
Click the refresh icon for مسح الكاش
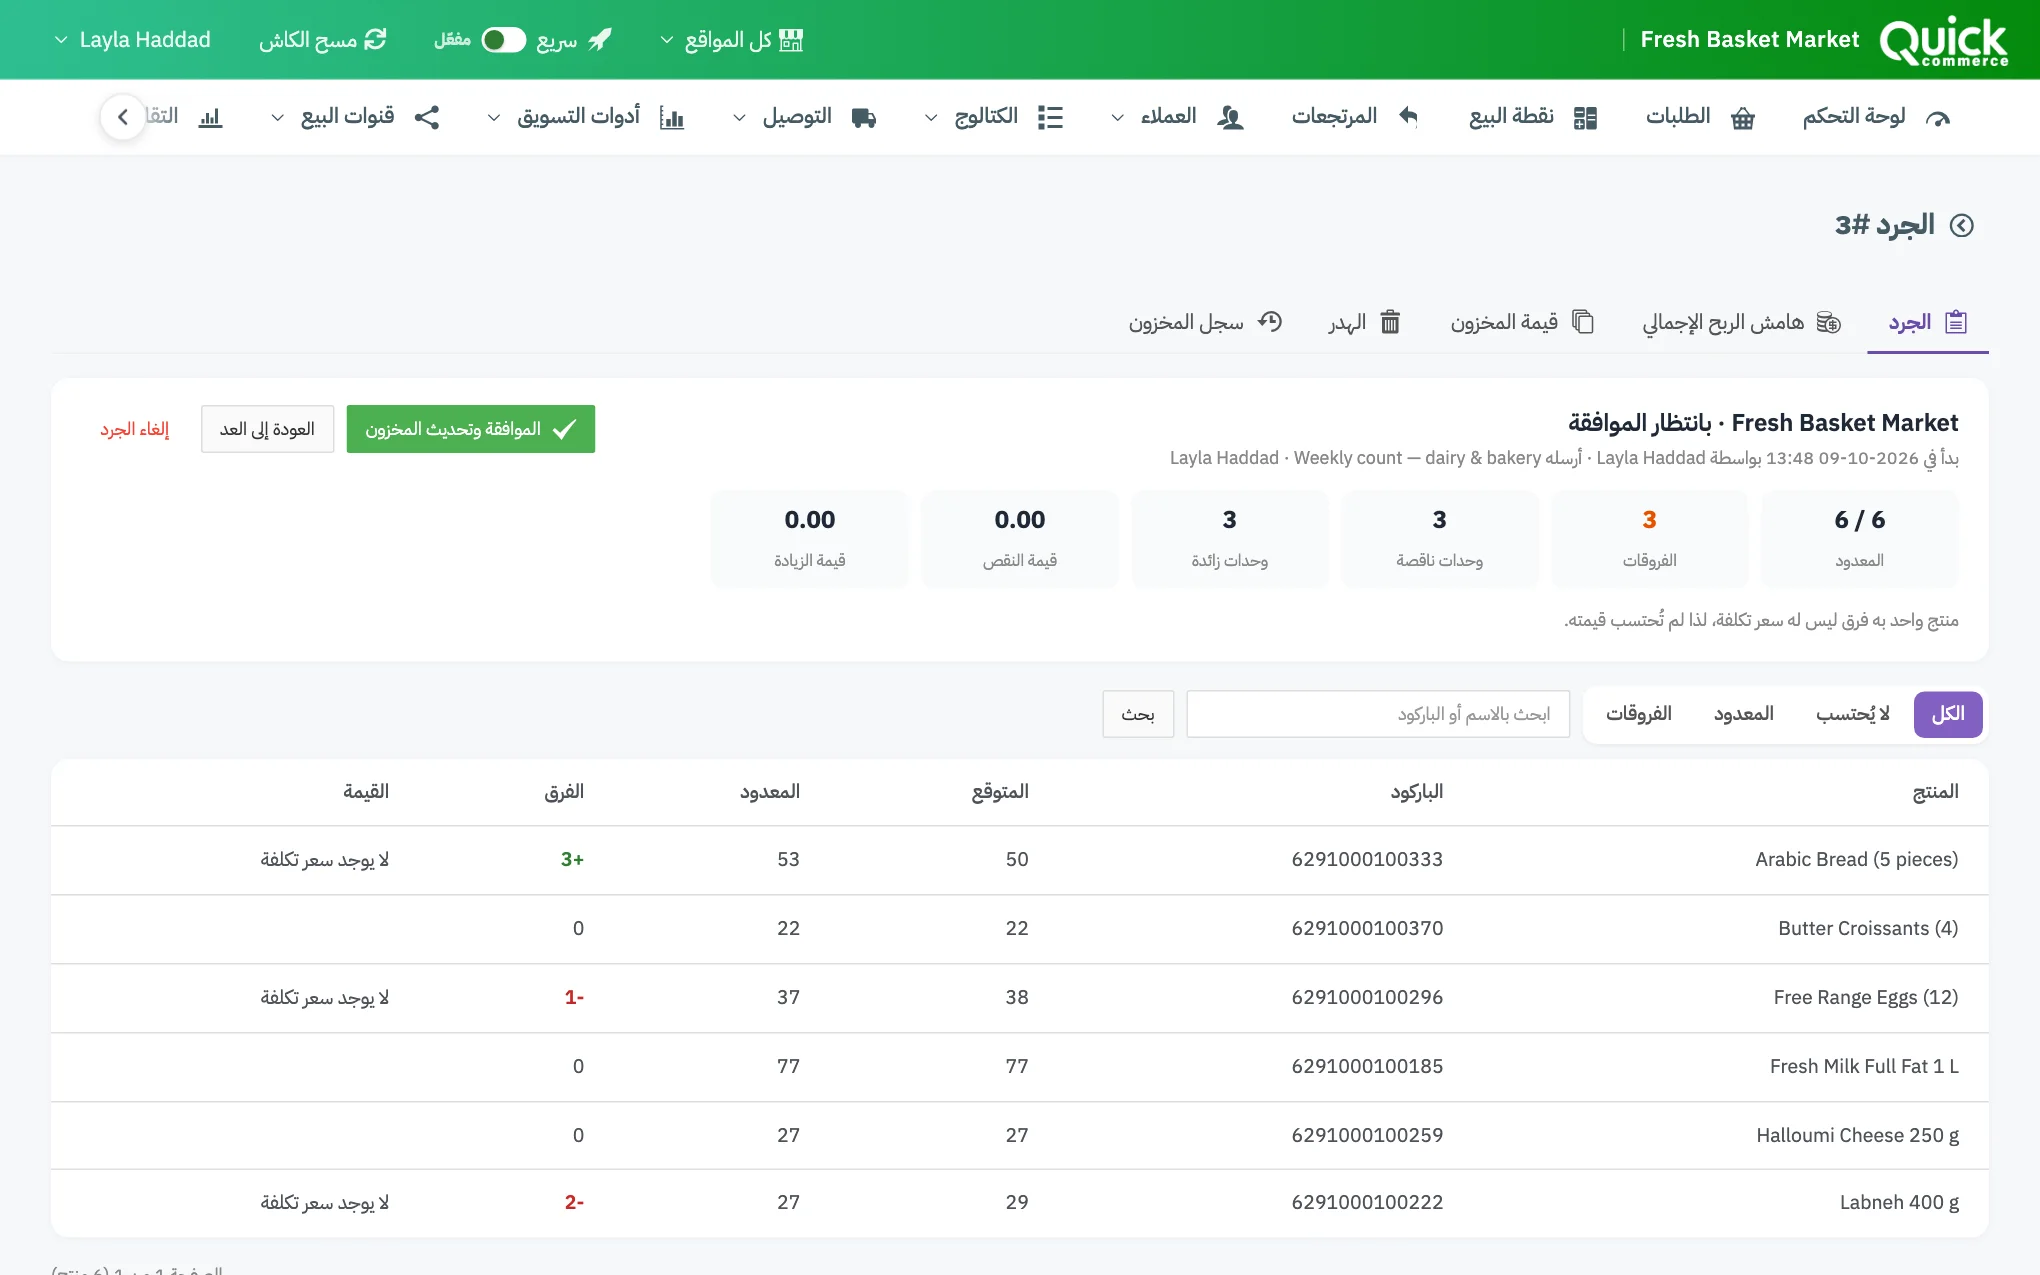pyautogui.click(x=375, y=40)
